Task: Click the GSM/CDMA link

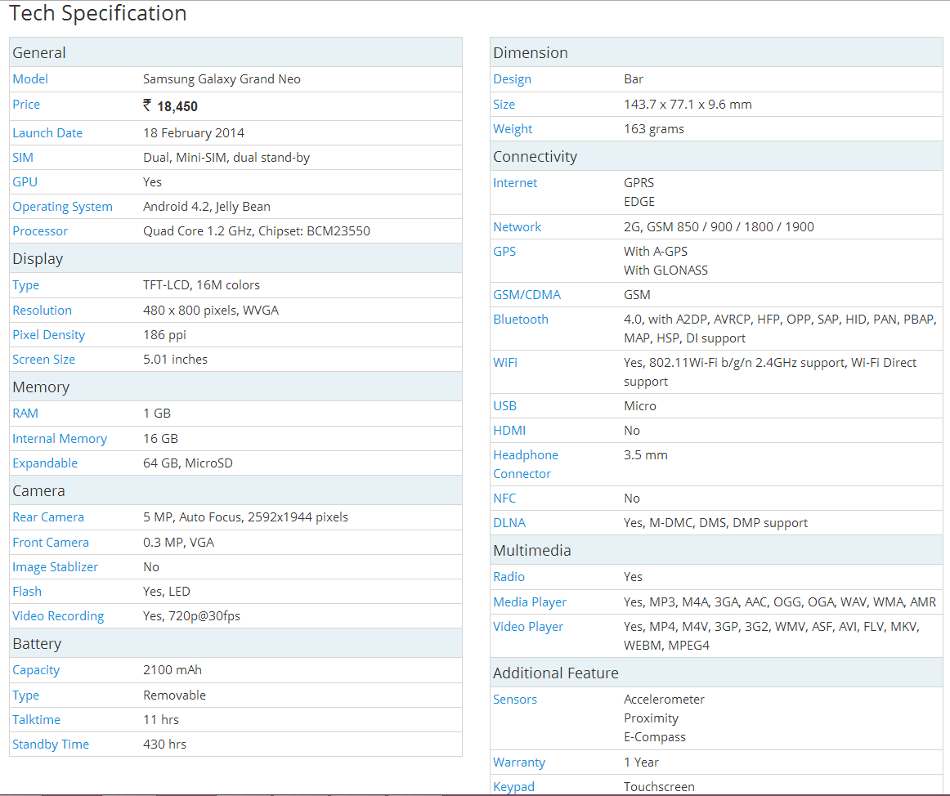Action: 526,294
